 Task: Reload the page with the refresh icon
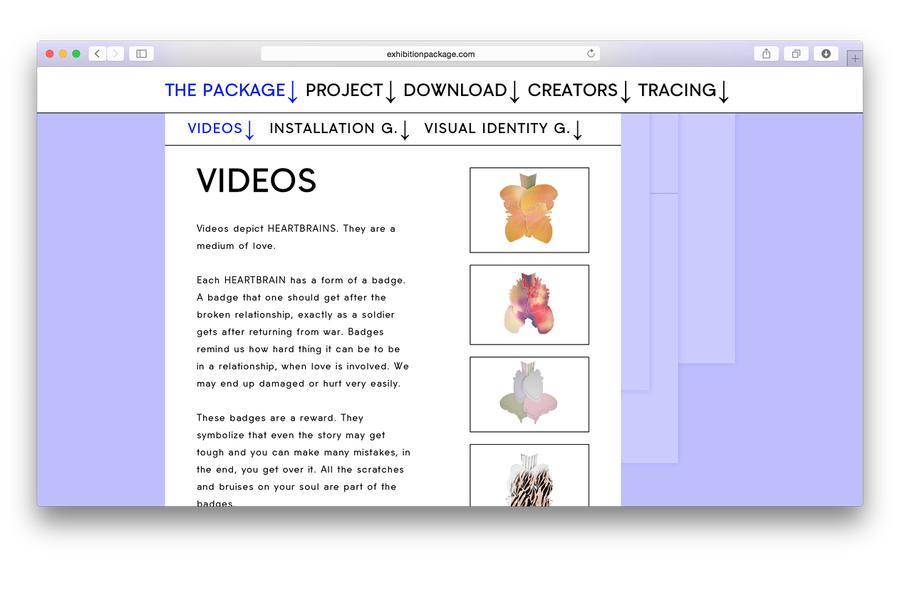pos(591,54)
